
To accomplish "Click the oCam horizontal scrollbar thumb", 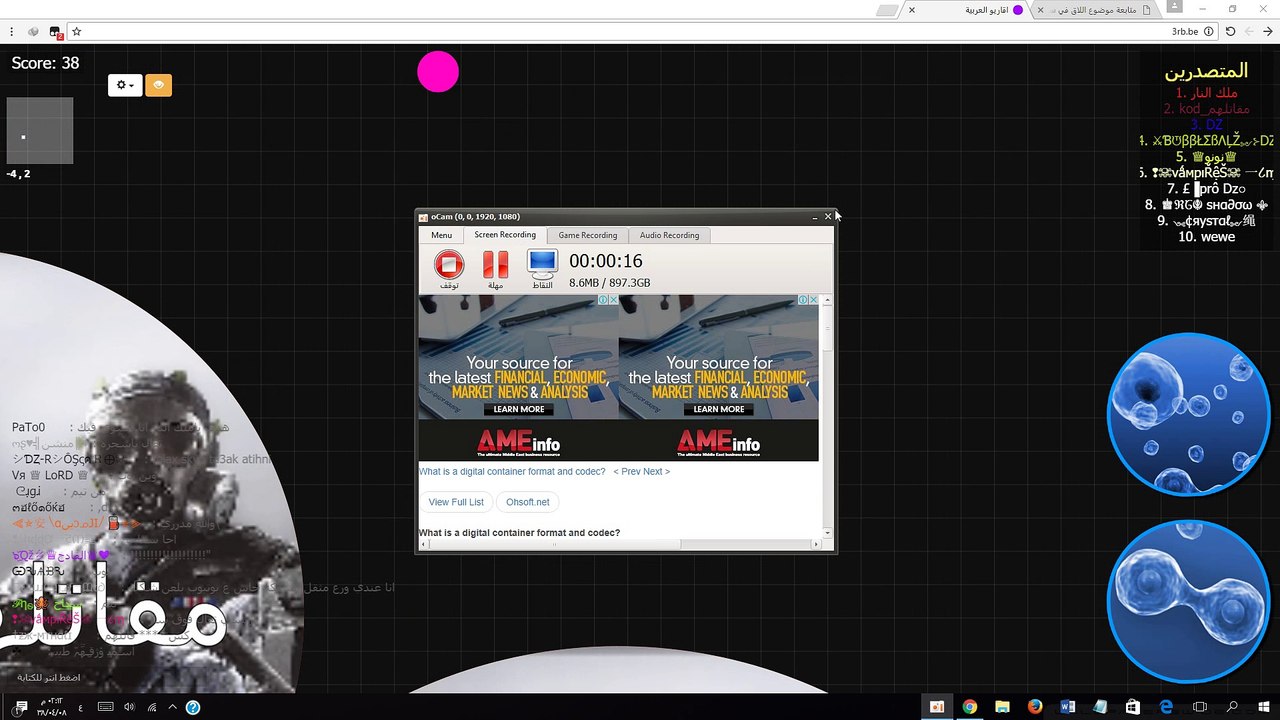I will pos(554,544).
